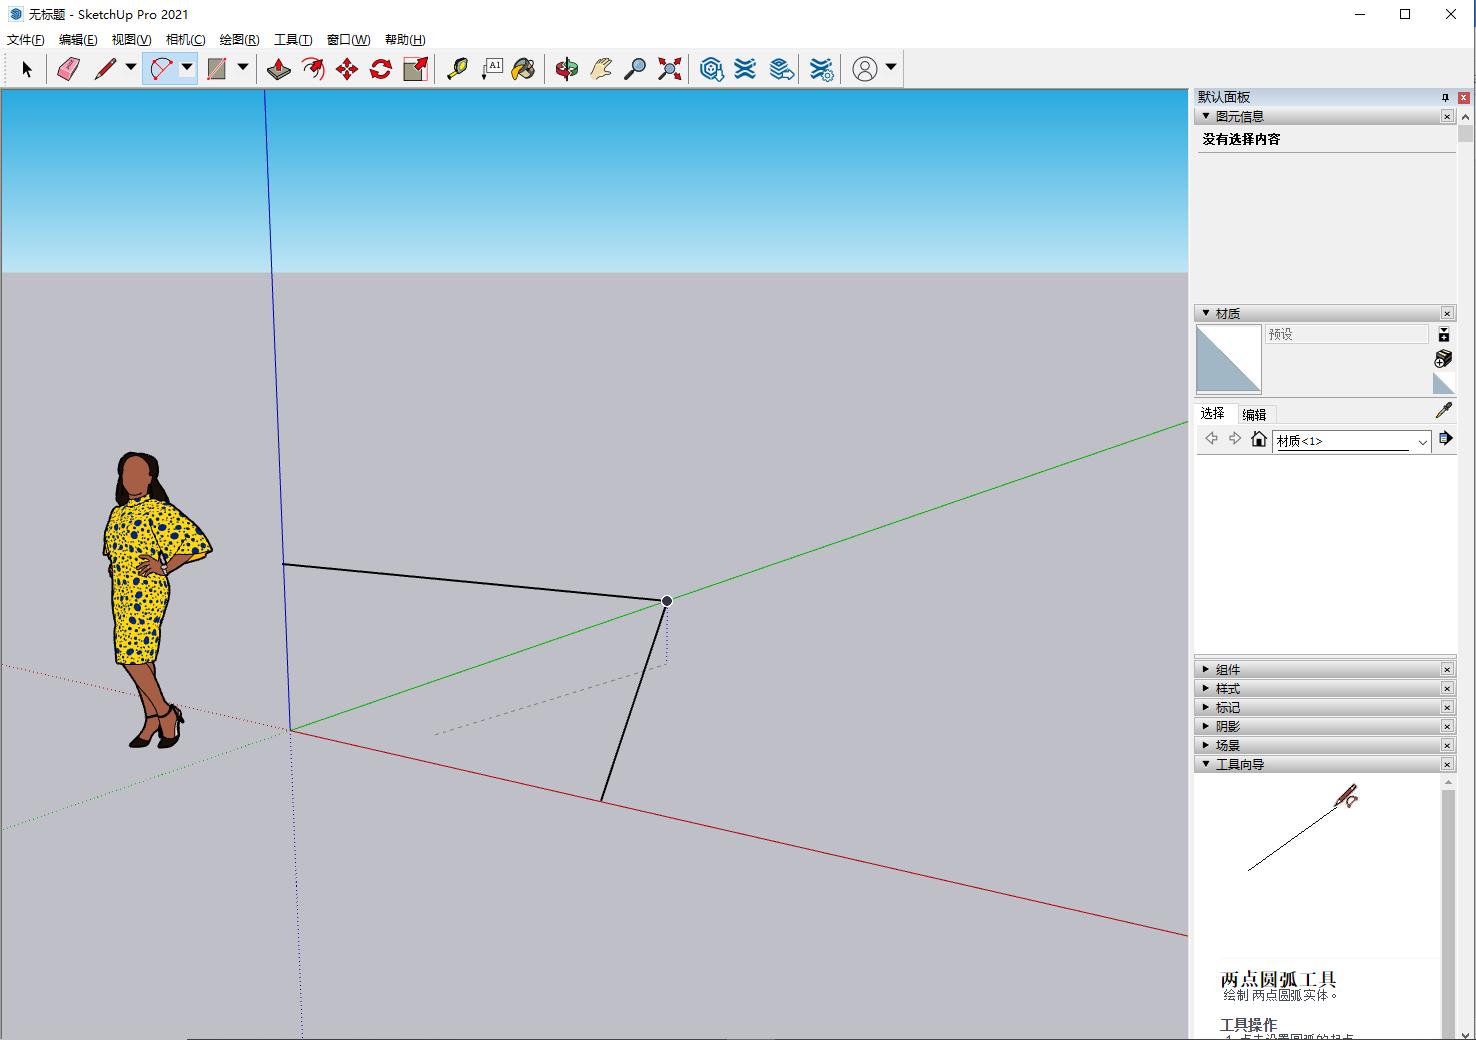Select the Push/Pull tool
The width and height of the screenshot is (1476, 1040).
tap(279, 69)
